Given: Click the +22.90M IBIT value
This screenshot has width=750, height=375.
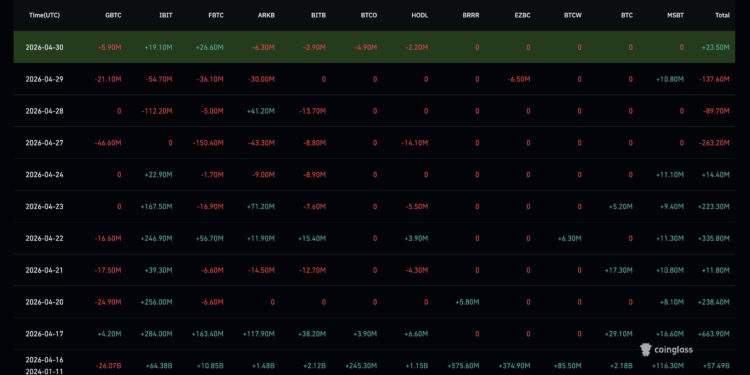Looking at the screenshot, I should 158,175.
